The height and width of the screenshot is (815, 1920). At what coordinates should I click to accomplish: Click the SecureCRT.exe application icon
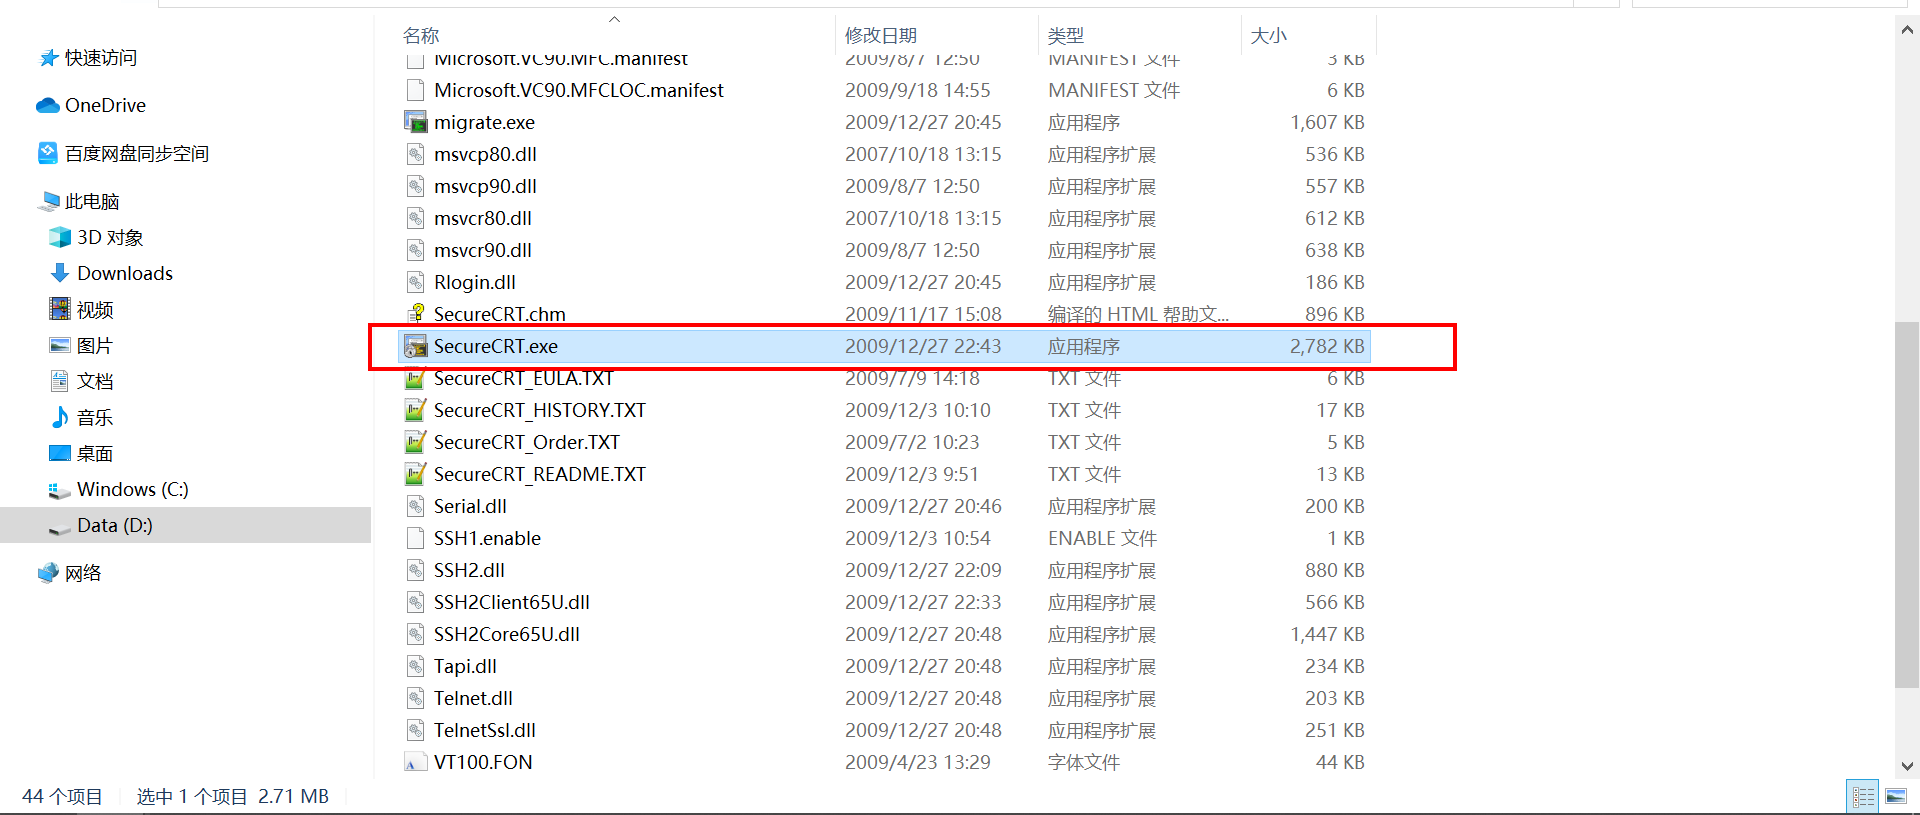coord(415,346)
